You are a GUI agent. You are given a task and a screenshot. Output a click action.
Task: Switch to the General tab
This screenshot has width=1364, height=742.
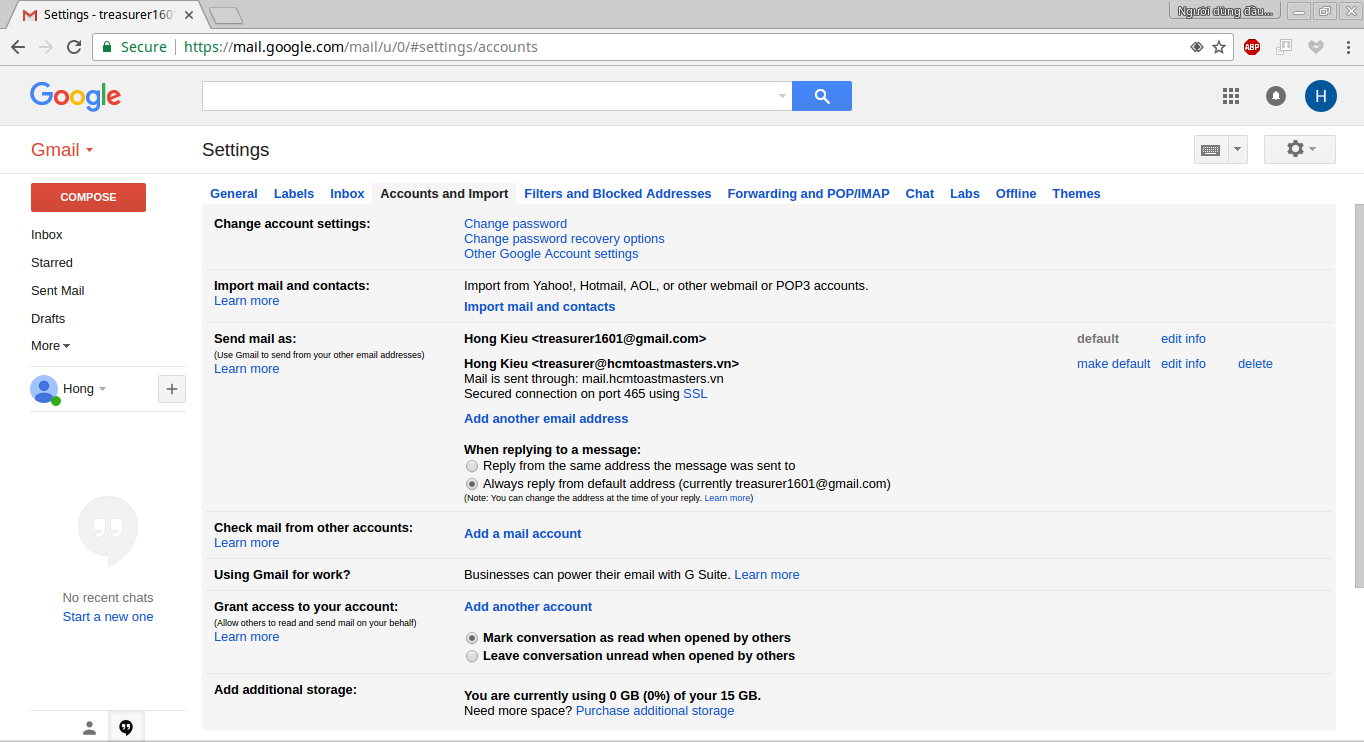coord(234,194)
